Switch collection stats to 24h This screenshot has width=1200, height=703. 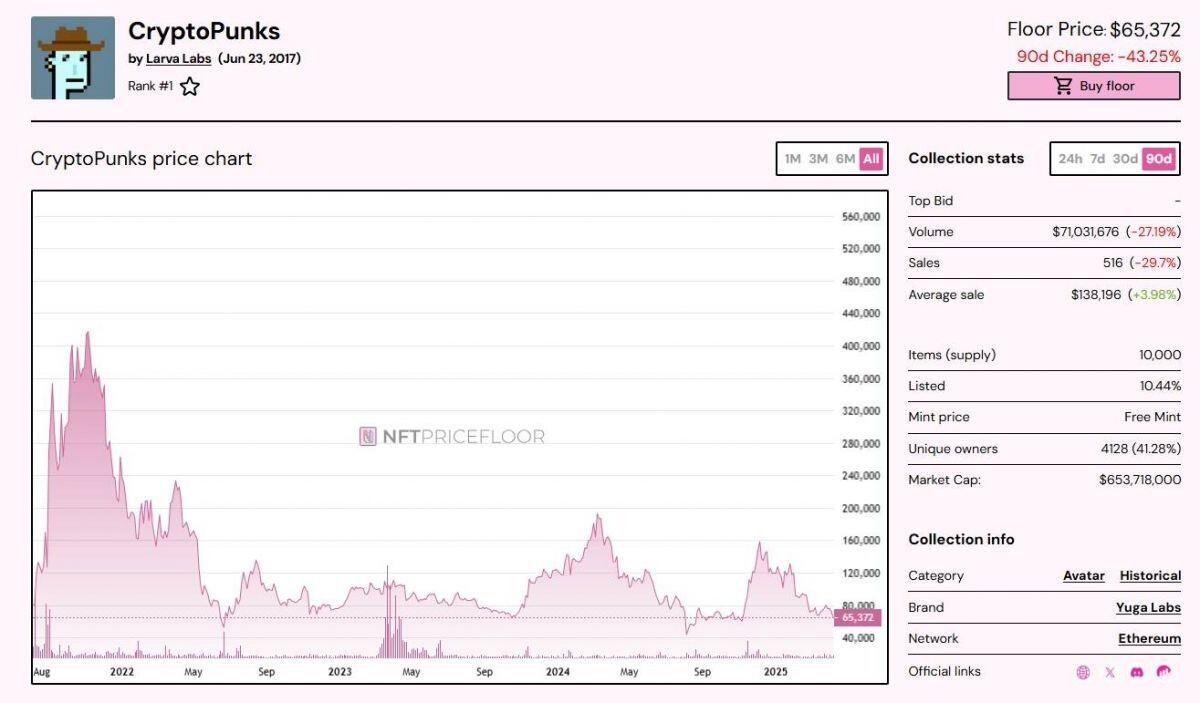tap(1070, 159)
